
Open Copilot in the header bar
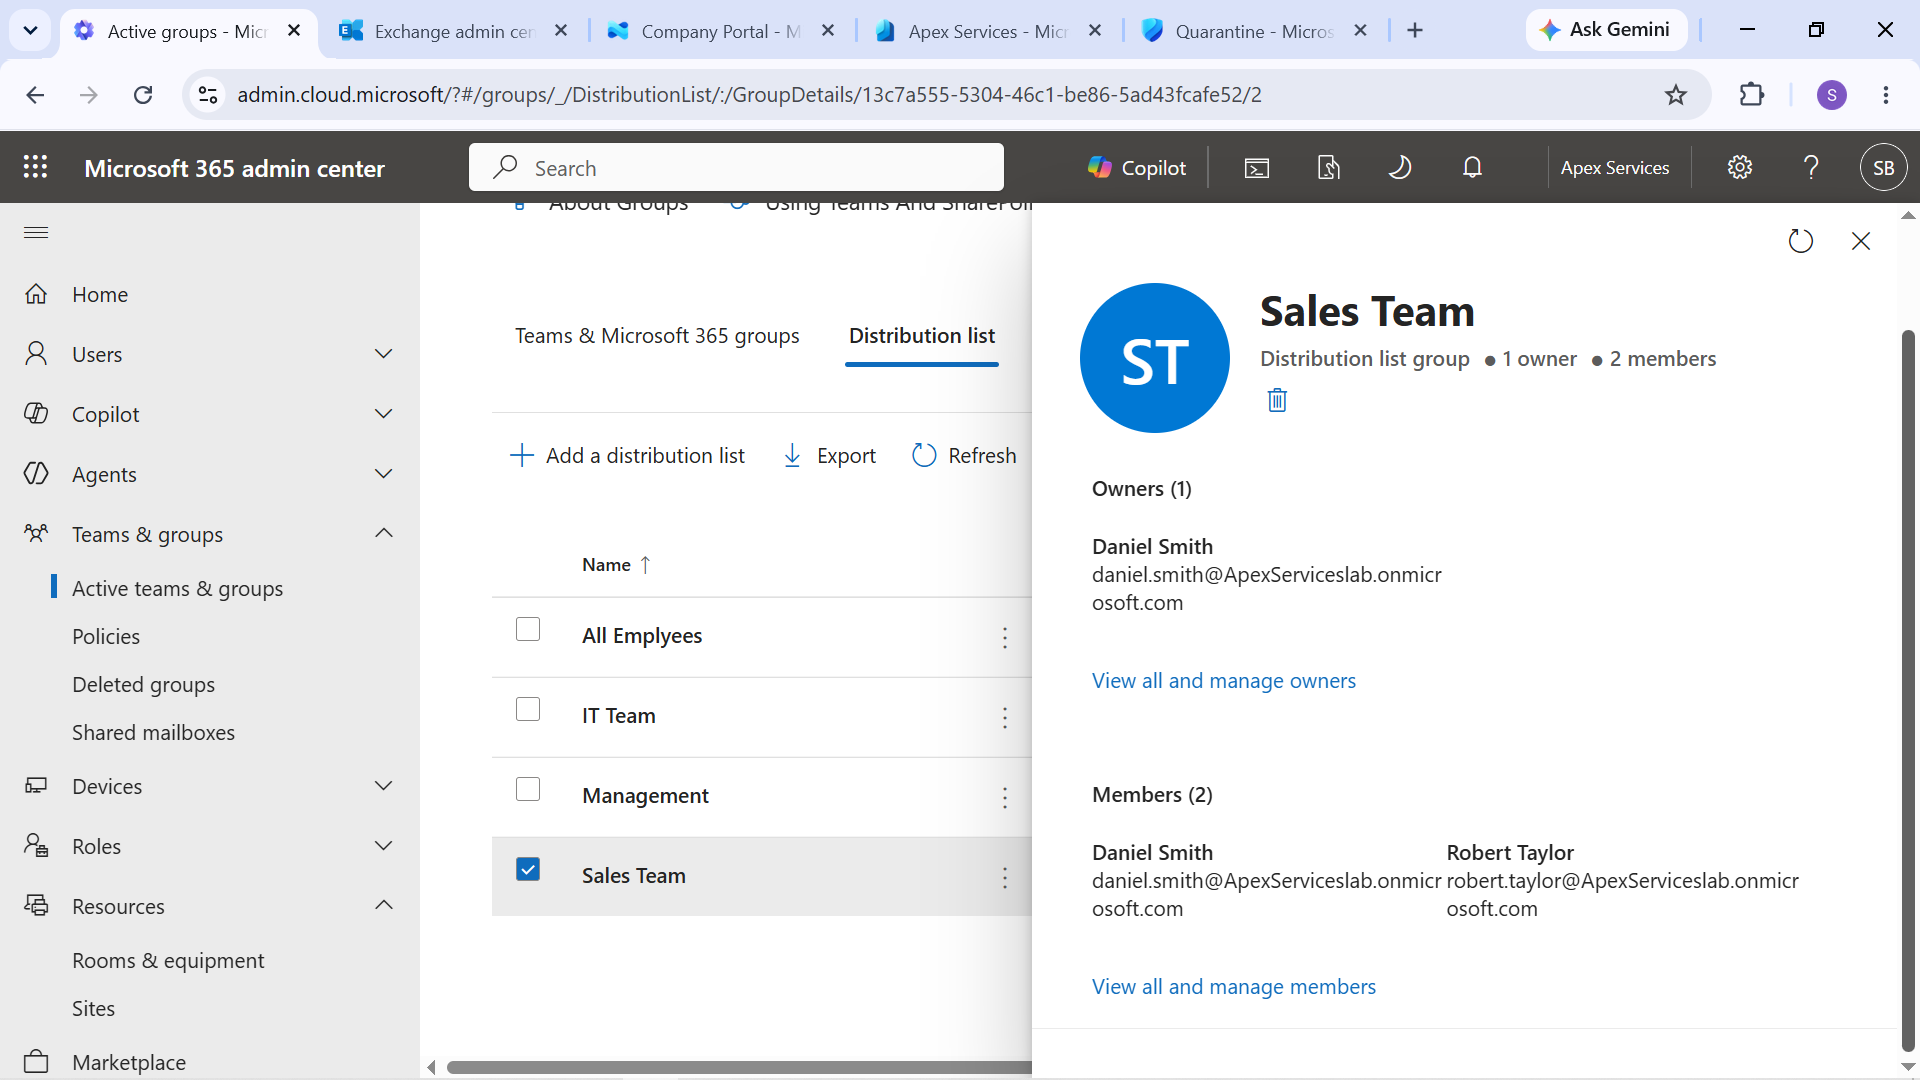tap(1137, 167)
